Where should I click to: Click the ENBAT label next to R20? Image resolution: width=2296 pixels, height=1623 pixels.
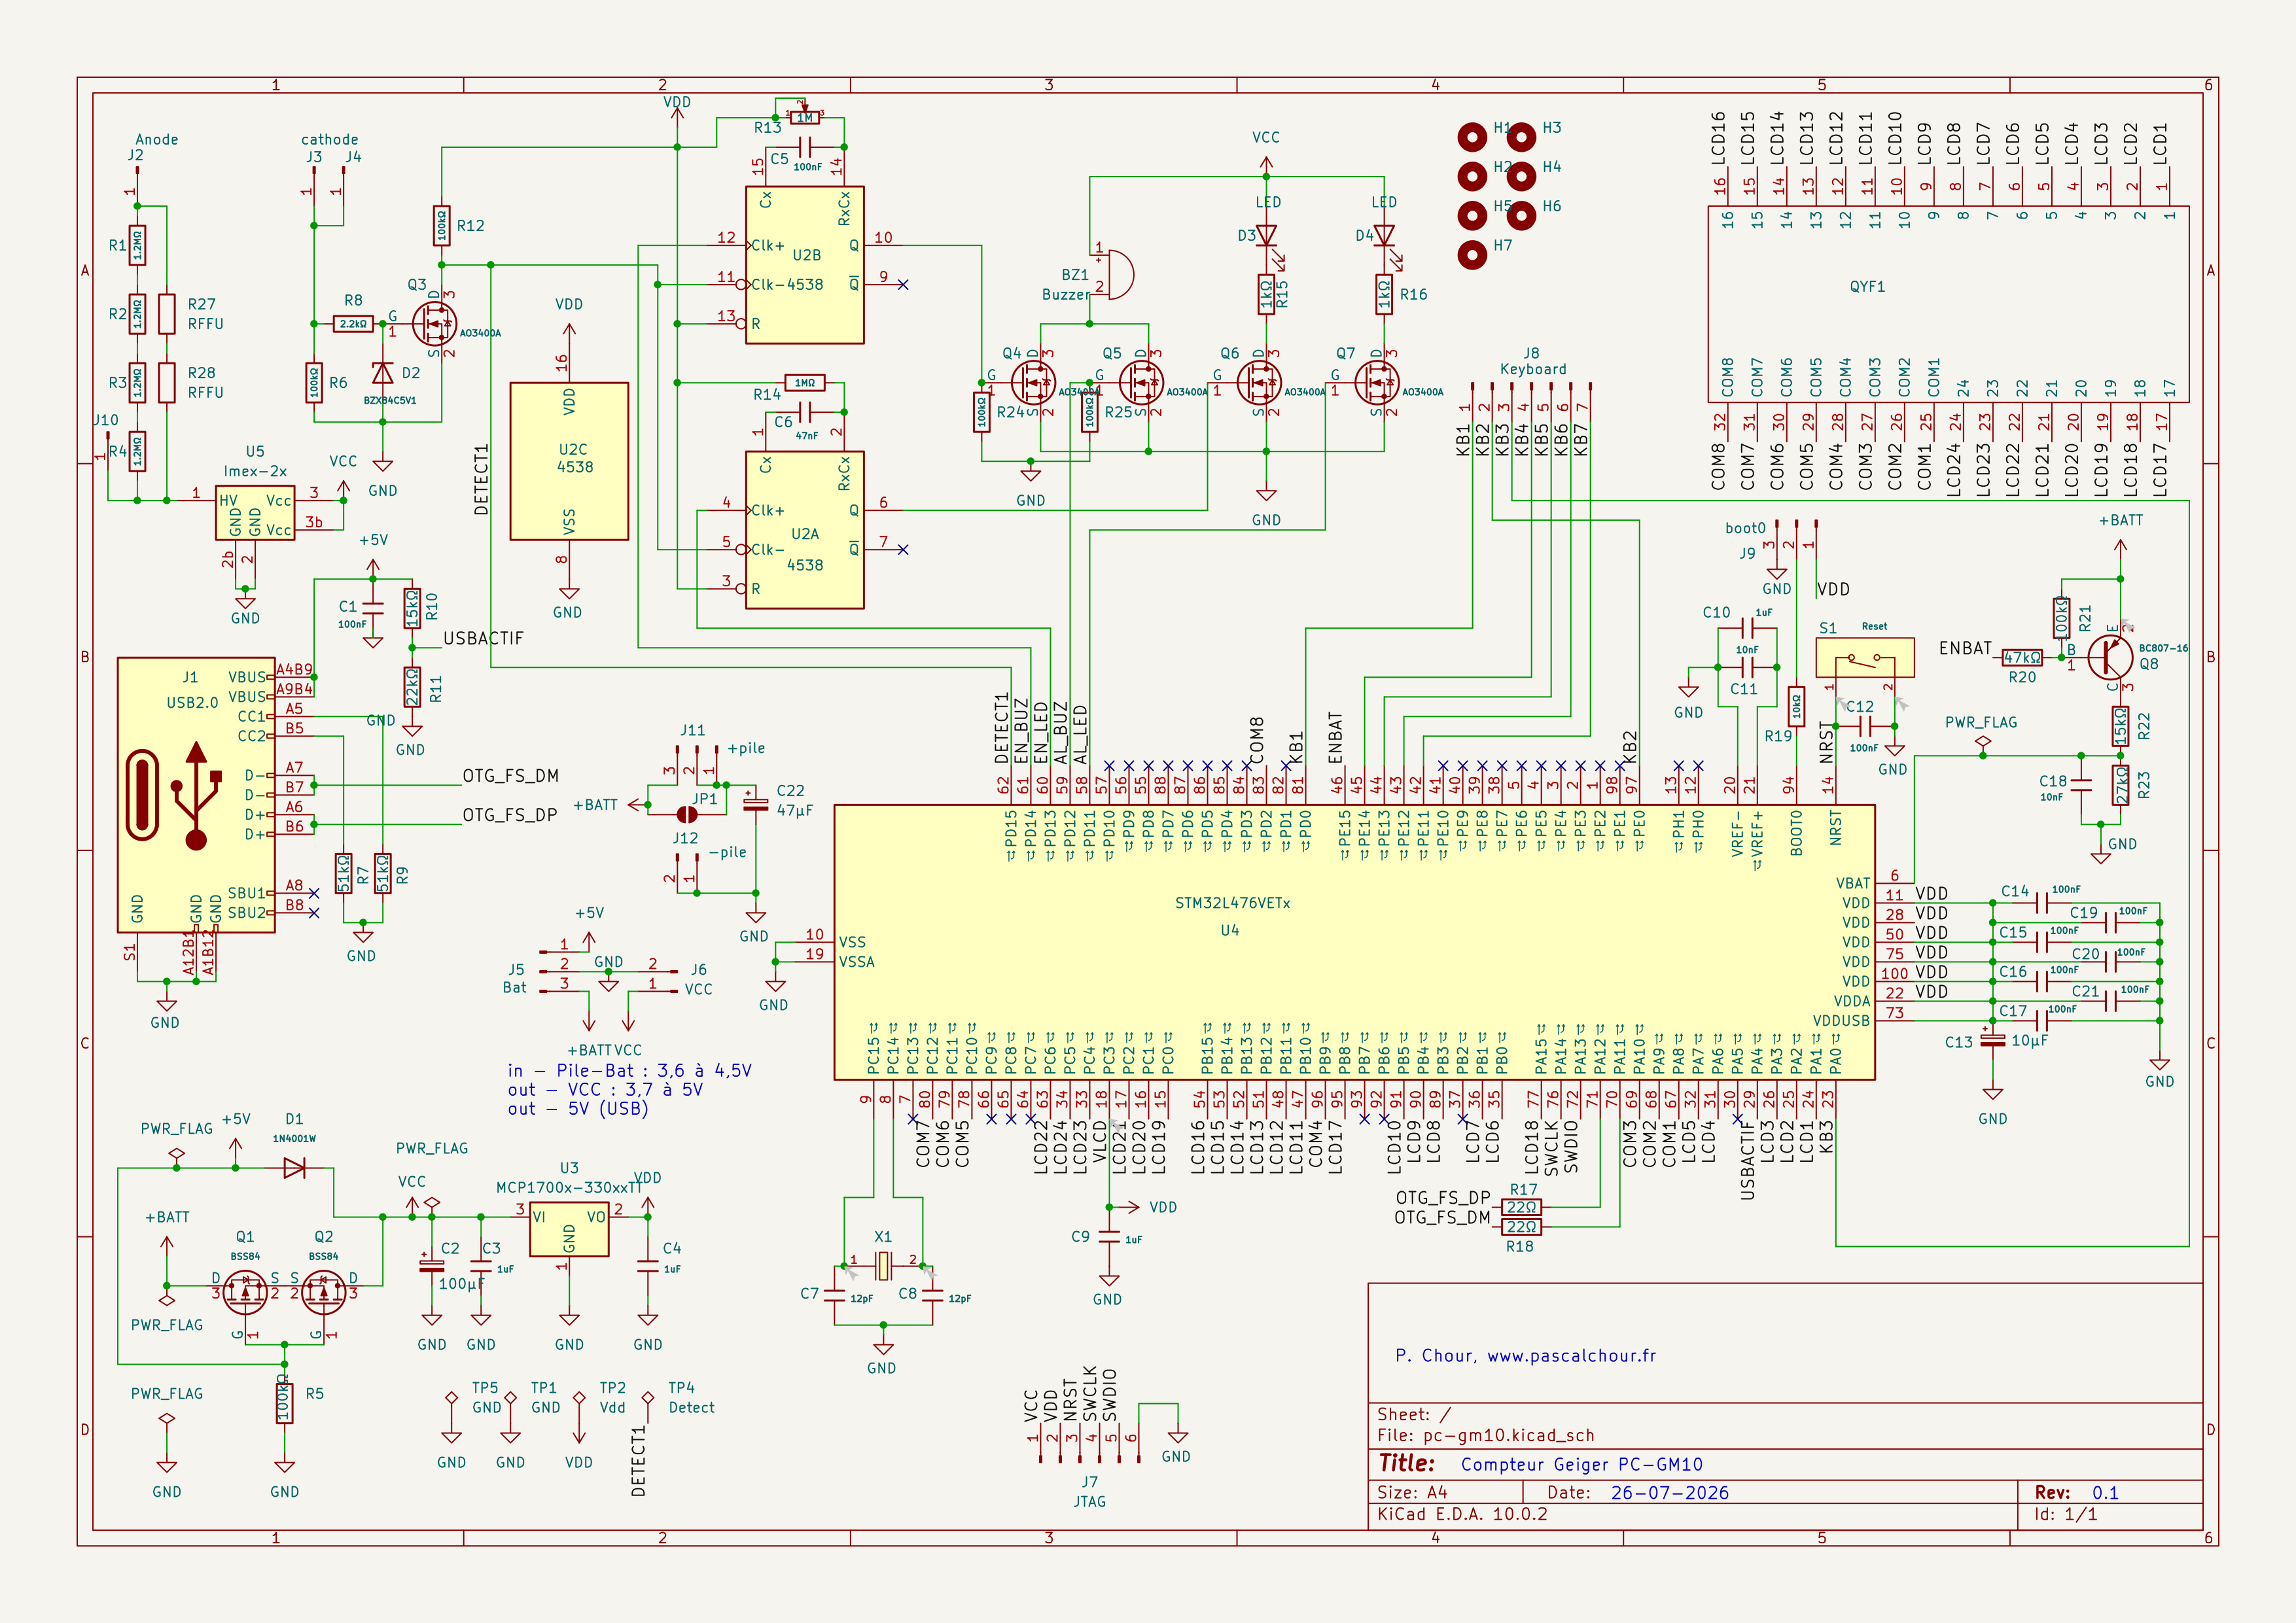tap(1965, 648)
